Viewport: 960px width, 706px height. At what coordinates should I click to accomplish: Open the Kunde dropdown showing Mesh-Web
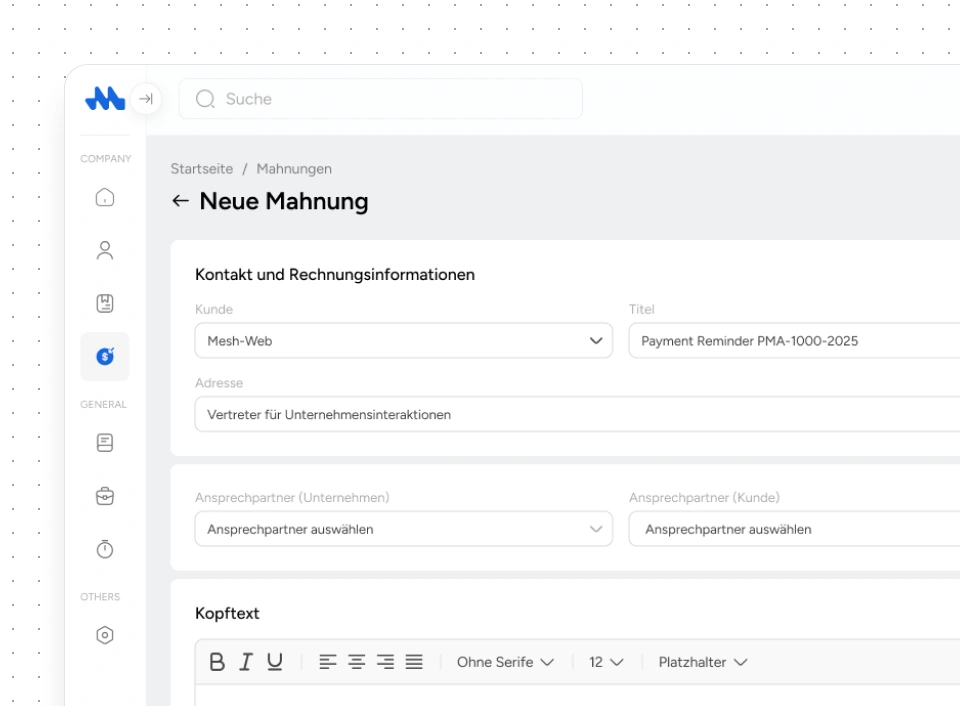pos(403,341)
